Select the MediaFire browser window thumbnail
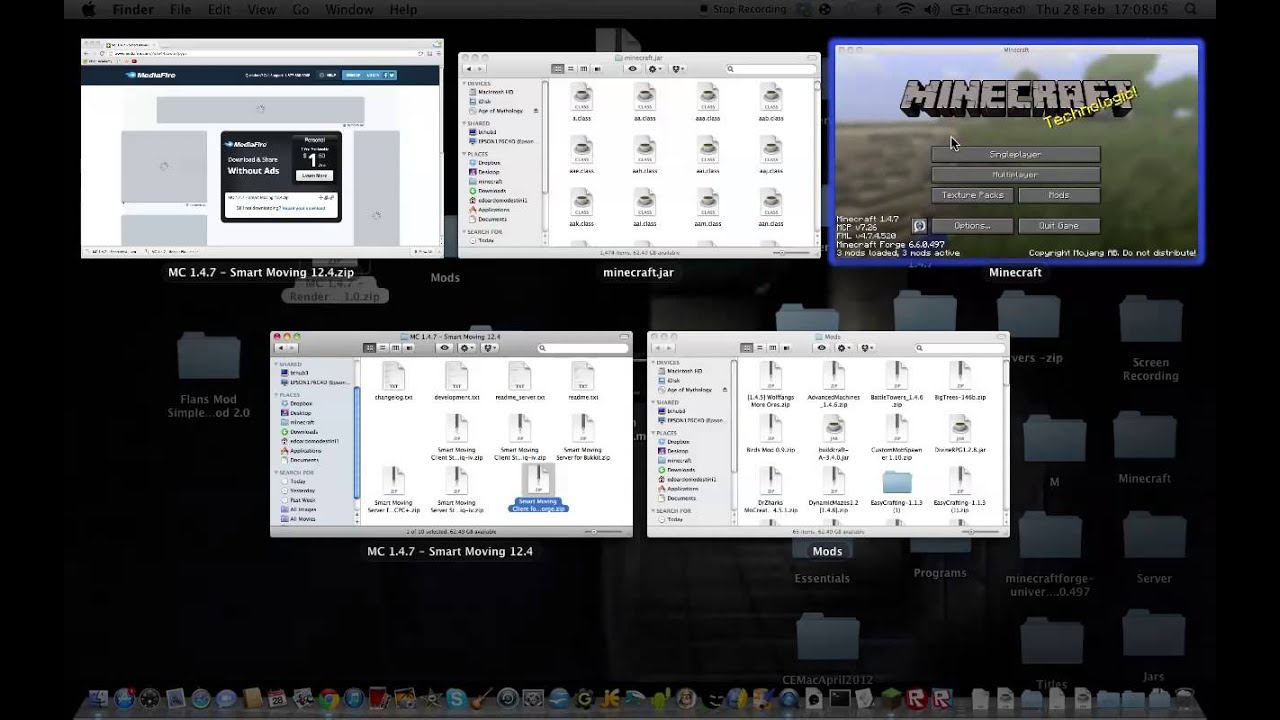1280x720 pixels. click(x=262, y=149)
